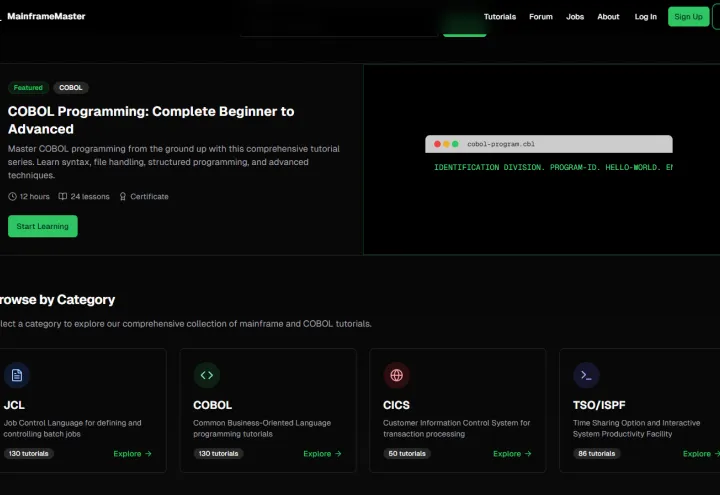Screen dimensions: 720x495
Task: Click the COBOL Programming course title
Action: click(151, 120)
